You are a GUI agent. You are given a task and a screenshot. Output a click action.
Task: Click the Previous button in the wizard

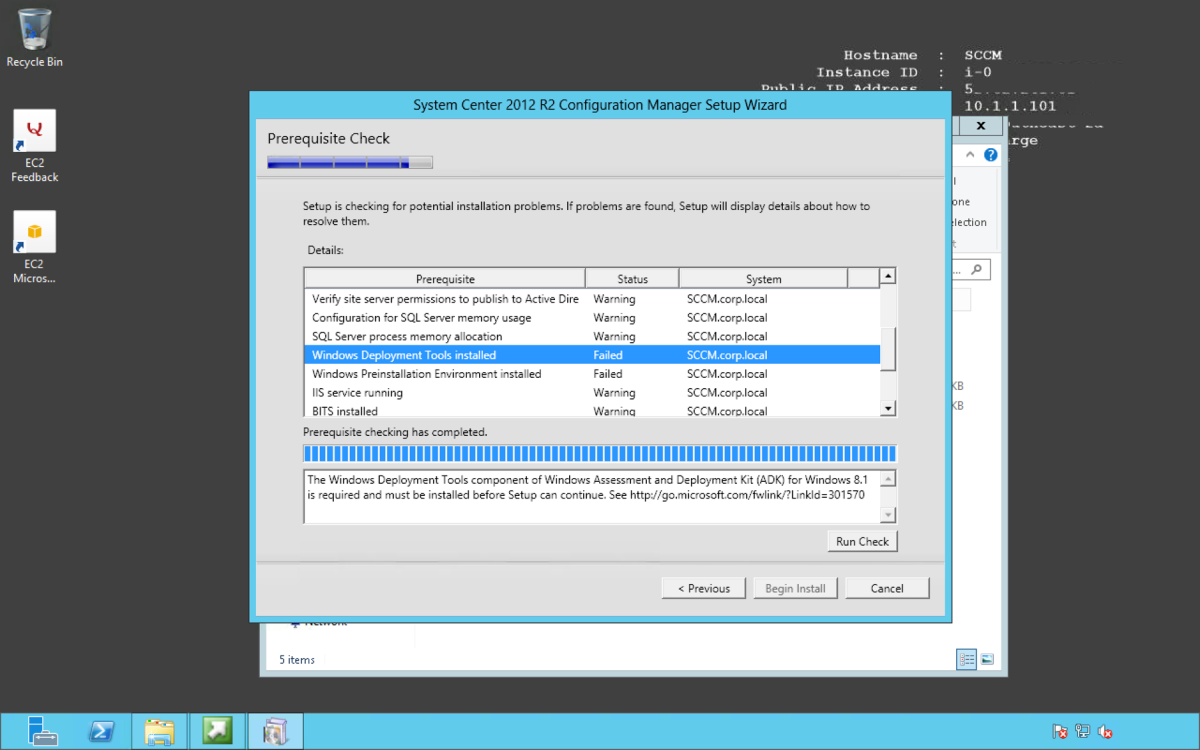click(703, 587)
